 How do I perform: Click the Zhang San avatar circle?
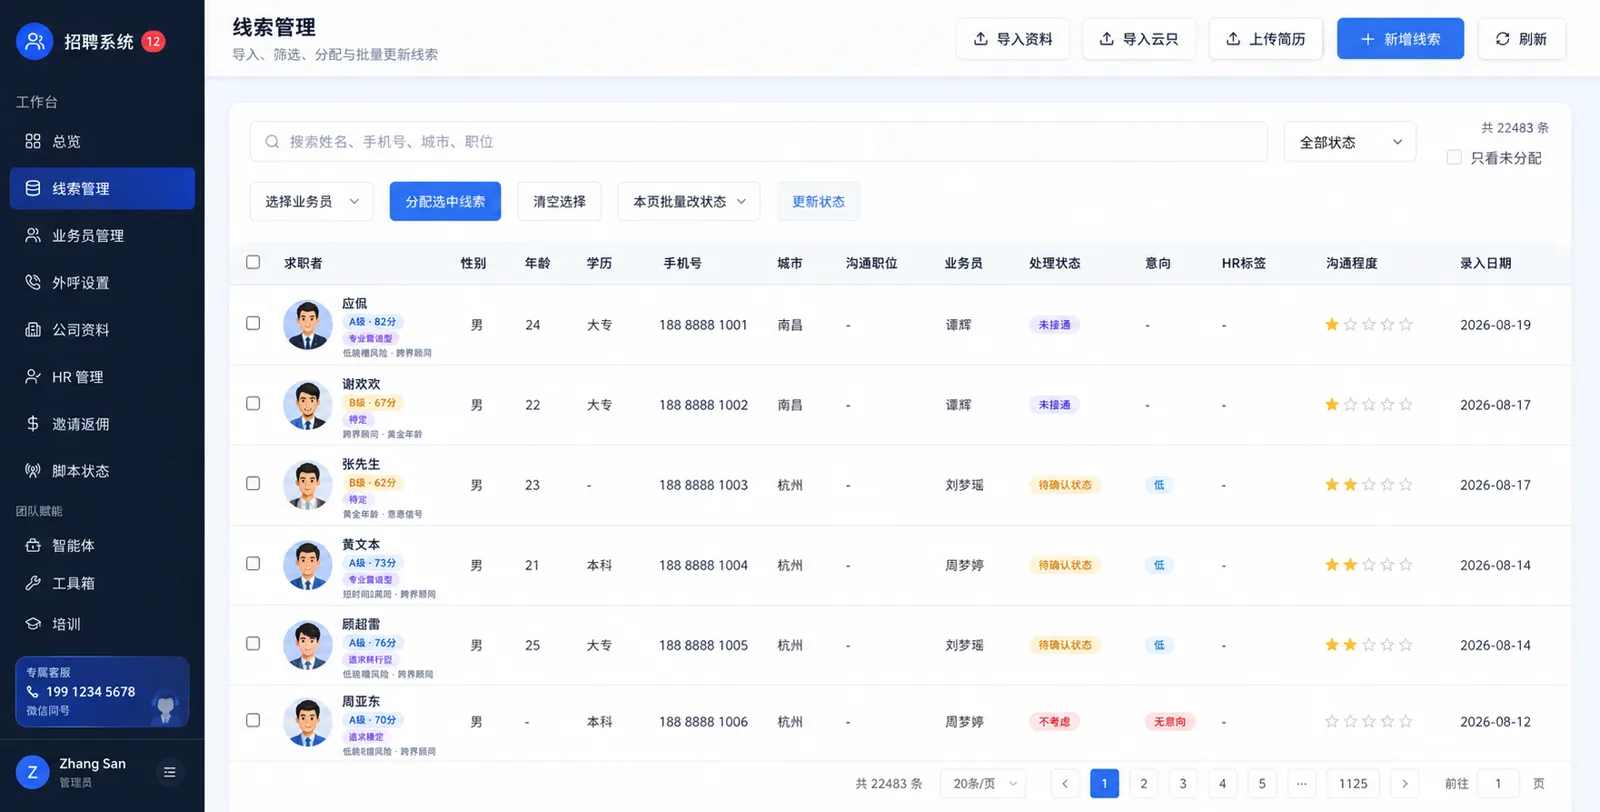click(x=33, y=772)
